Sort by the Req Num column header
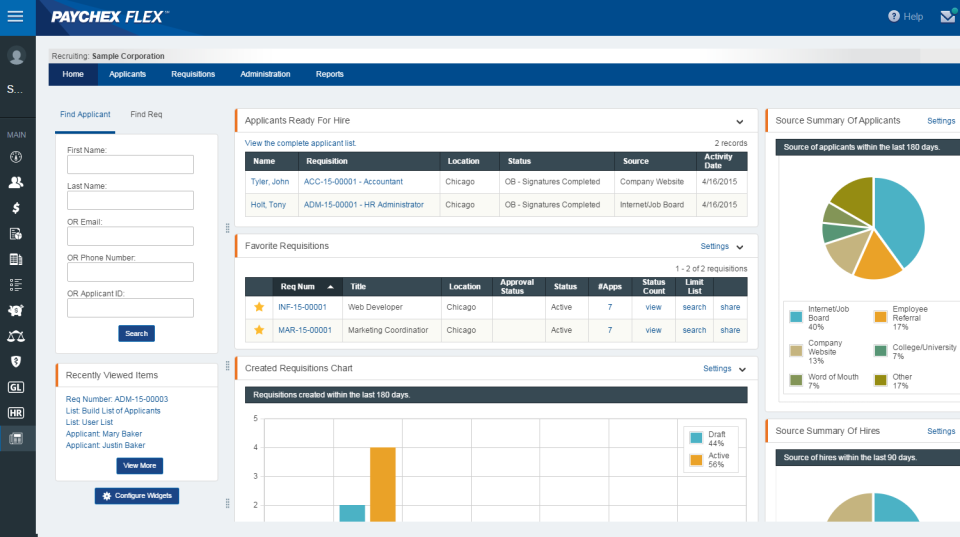The image size is (960, 537). (x=307, y=287)
